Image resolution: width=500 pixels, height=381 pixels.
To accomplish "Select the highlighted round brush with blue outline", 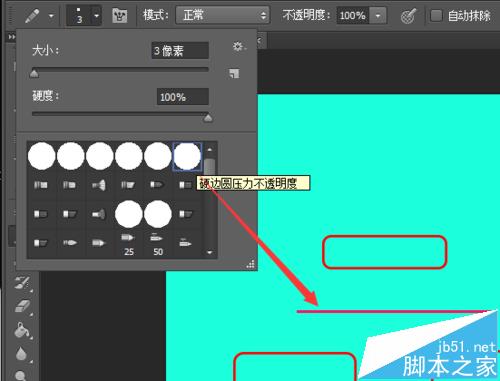I will (x=187, y=156).
